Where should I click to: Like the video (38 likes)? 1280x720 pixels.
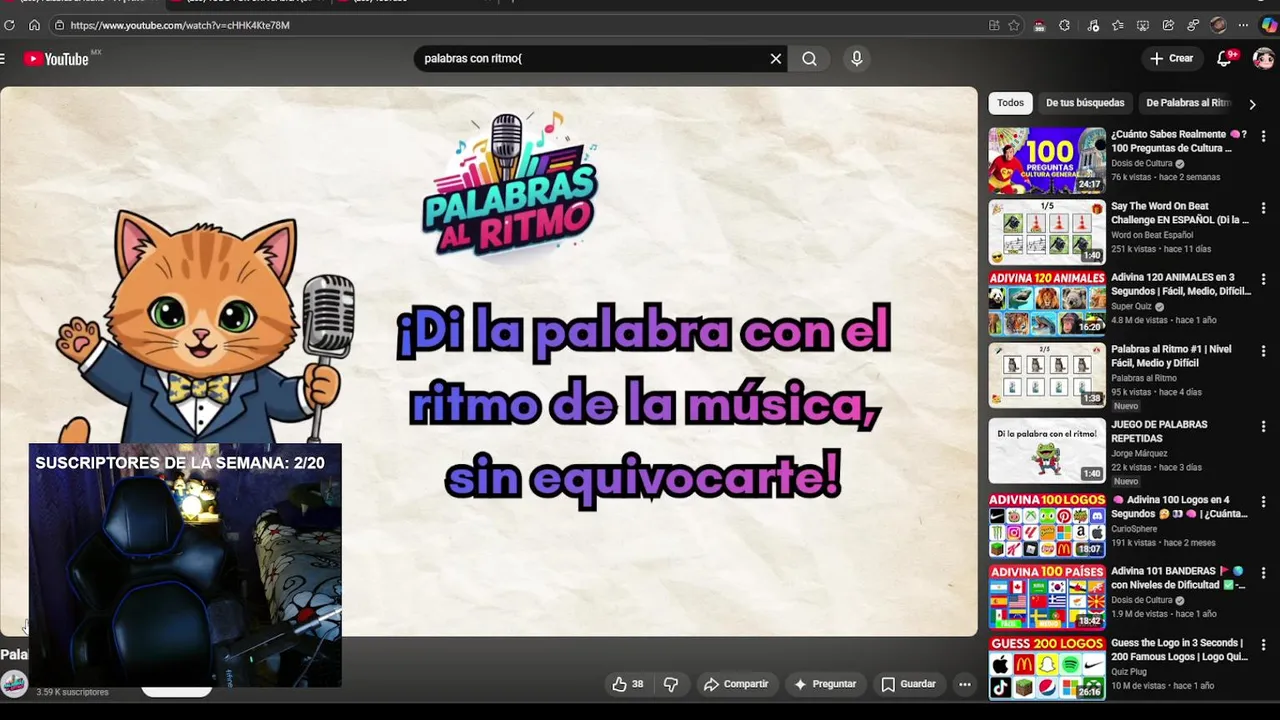tap(627, 684)
